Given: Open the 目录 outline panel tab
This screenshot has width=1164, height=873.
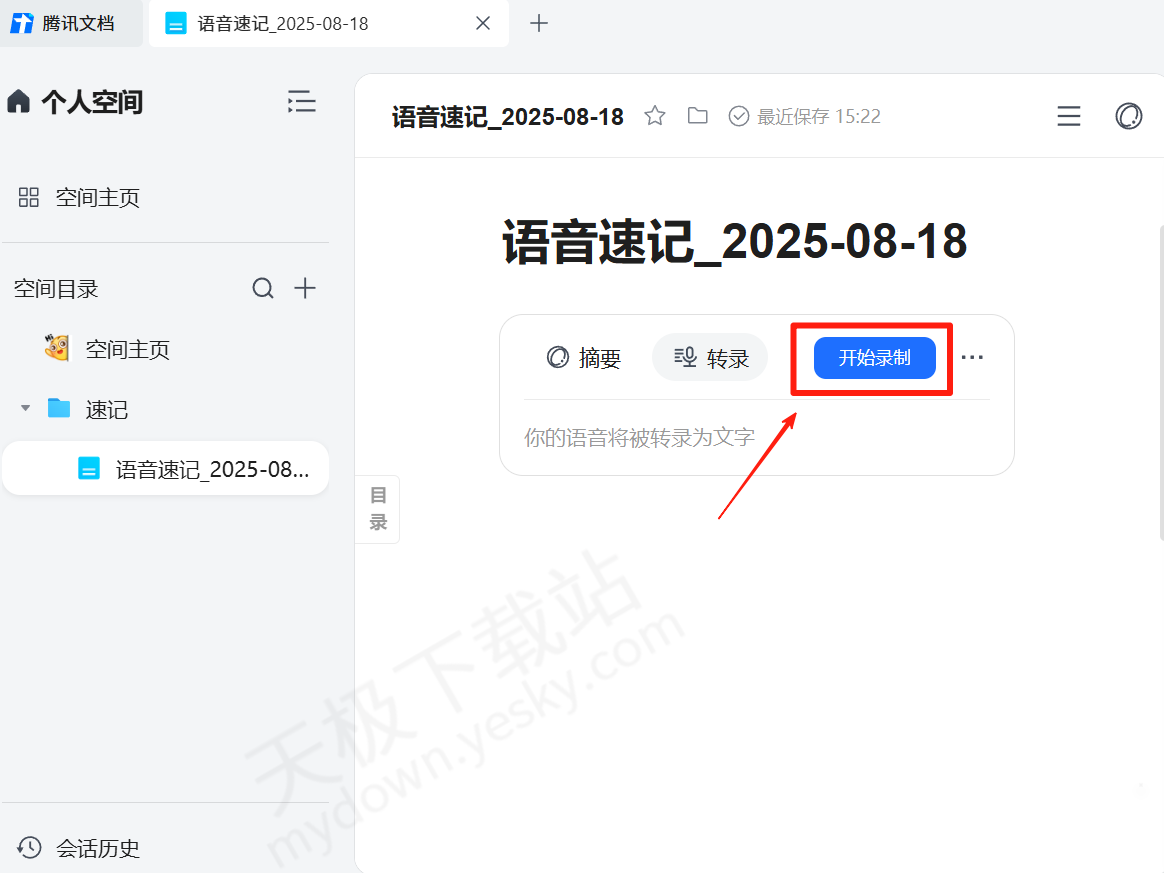Looking at the screenshot, I should pyautogui.click(x=378, y=509).
